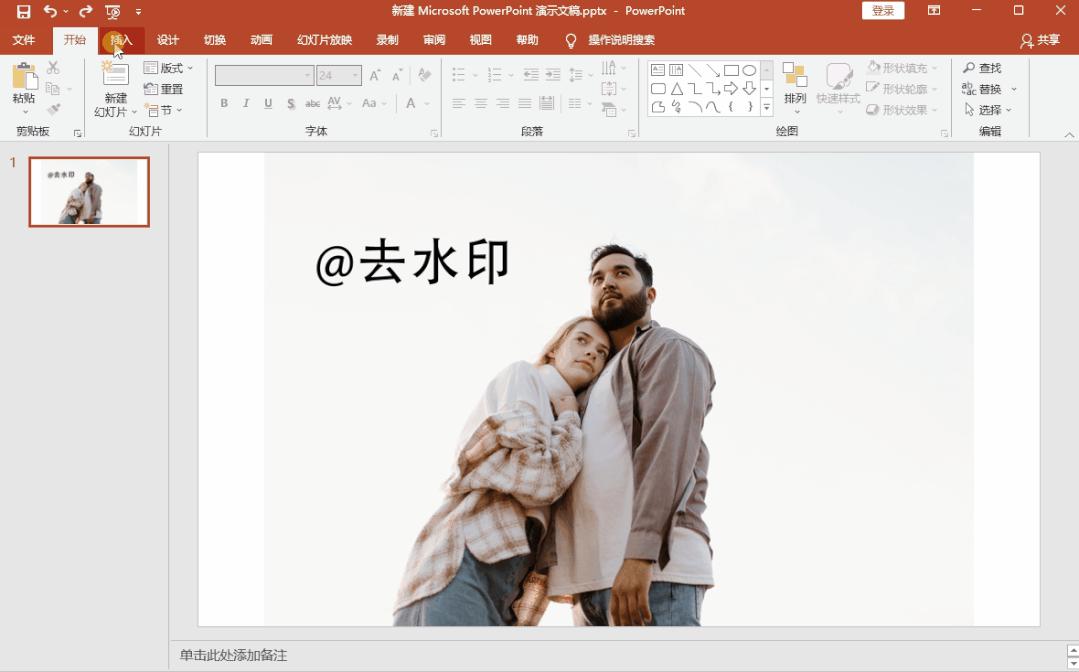Image resolution: width=1079 pixels, height=672 pixels.
Task: Toggle the Underline formatting
Action: point(267,103)
